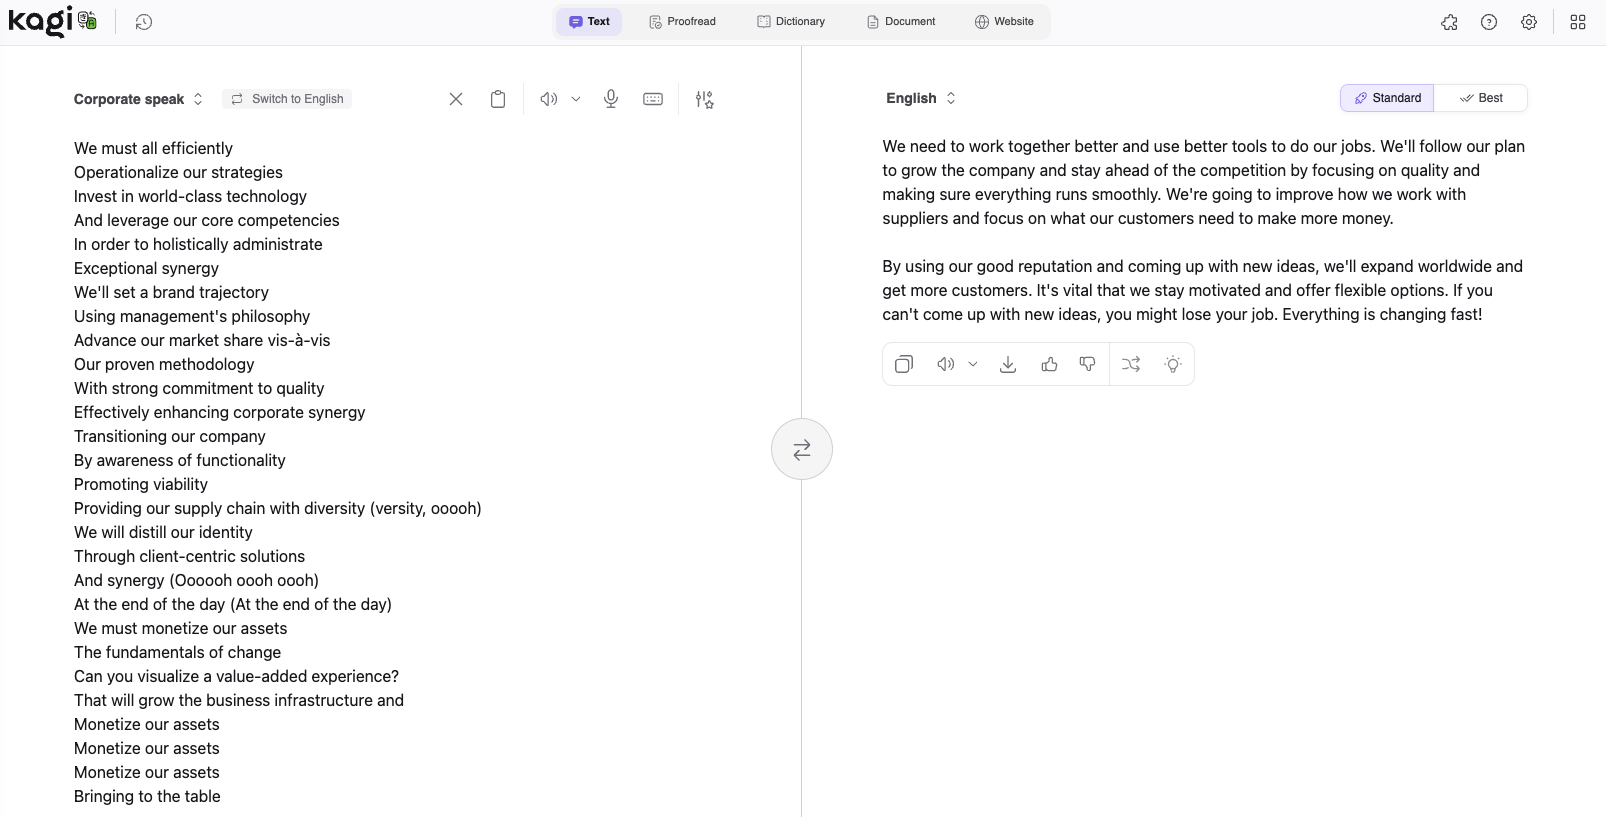This screenshot has width=1606, height=817.
Task: Expand source audio voice options chevron
Action: (576, 99)
